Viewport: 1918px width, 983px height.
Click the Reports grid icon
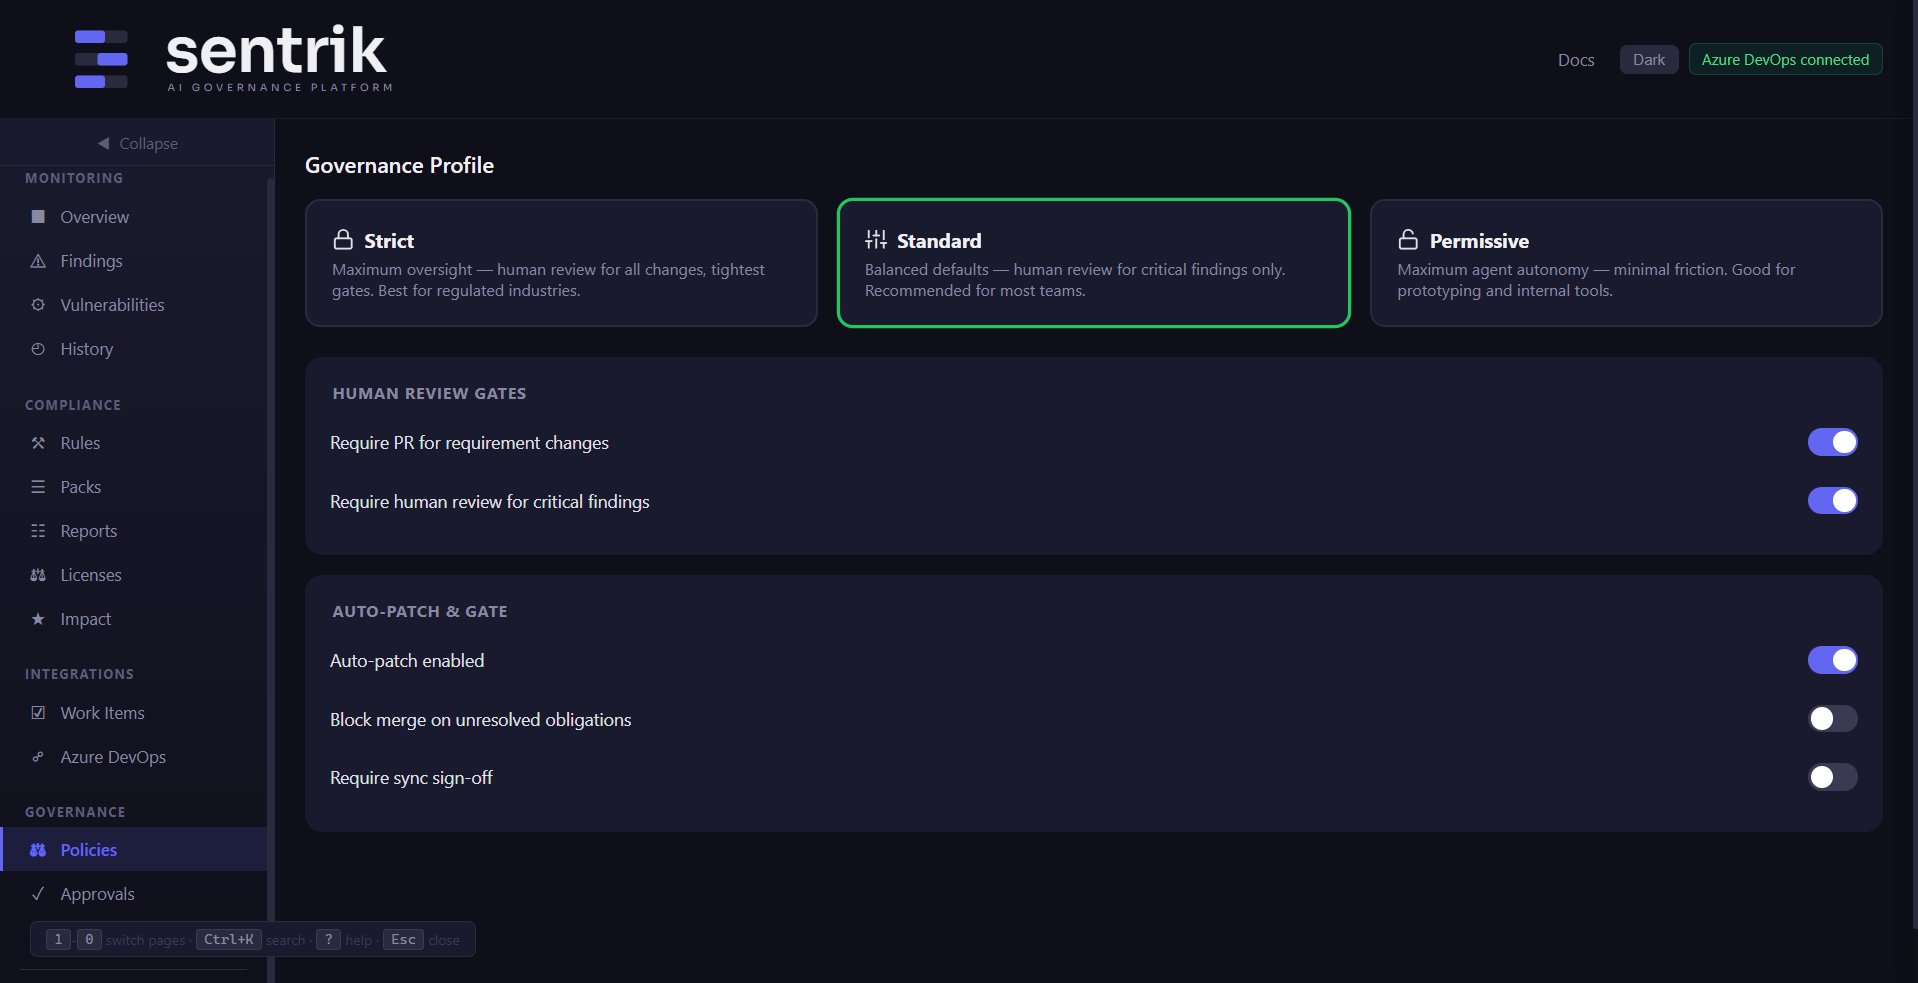pos(38,531)
